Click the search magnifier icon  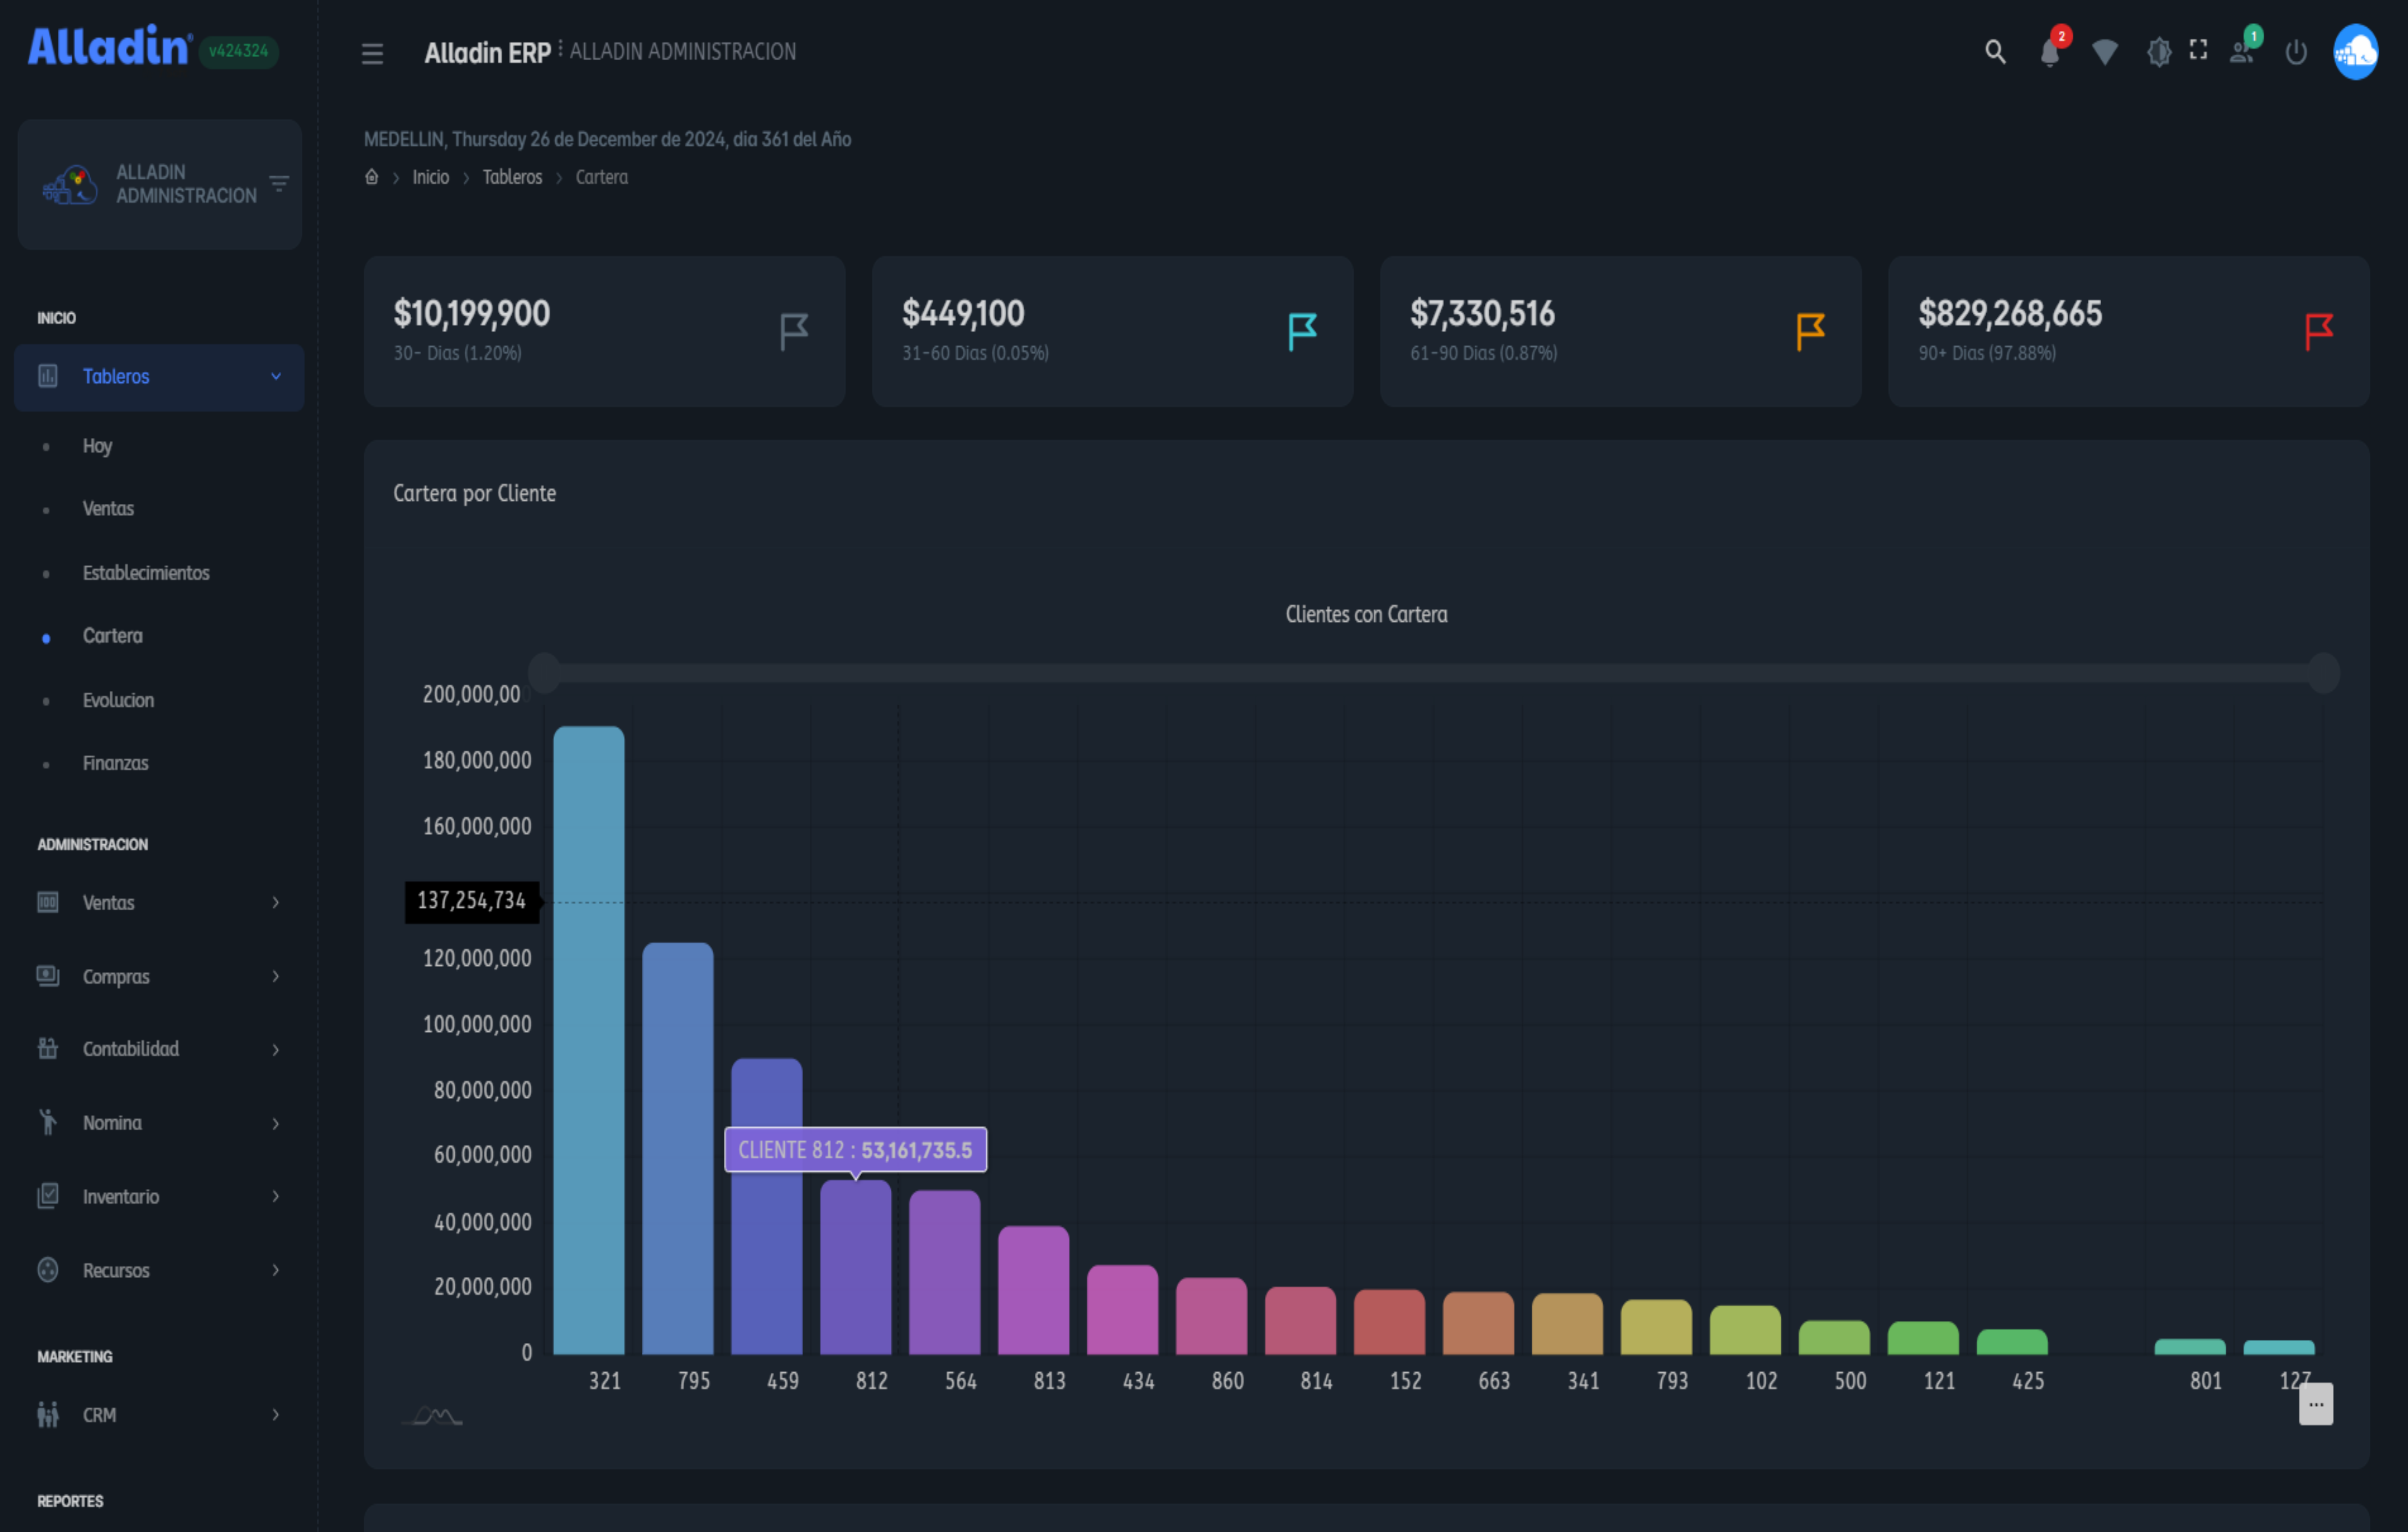tap(1995, 52)
